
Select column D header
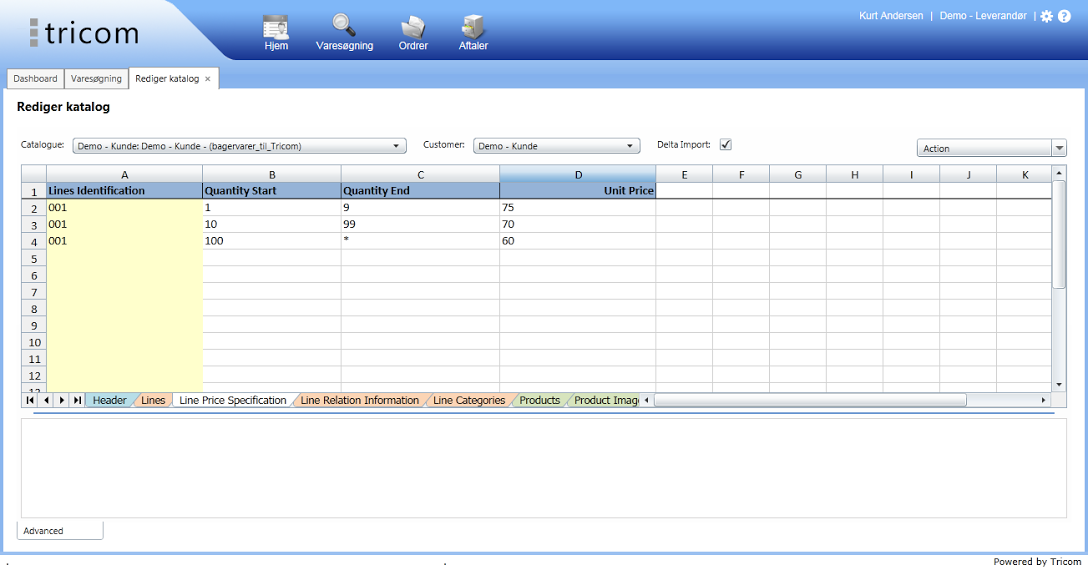[578, 174]
